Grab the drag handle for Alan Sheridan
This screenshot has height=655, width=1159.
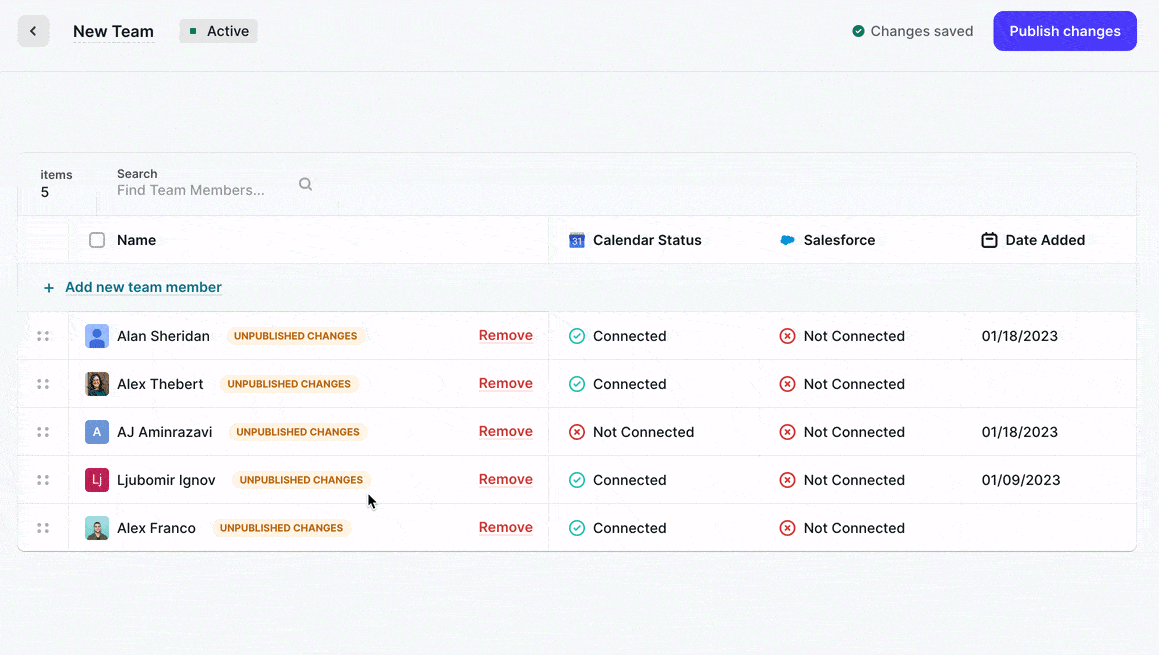tap(43, 336)
